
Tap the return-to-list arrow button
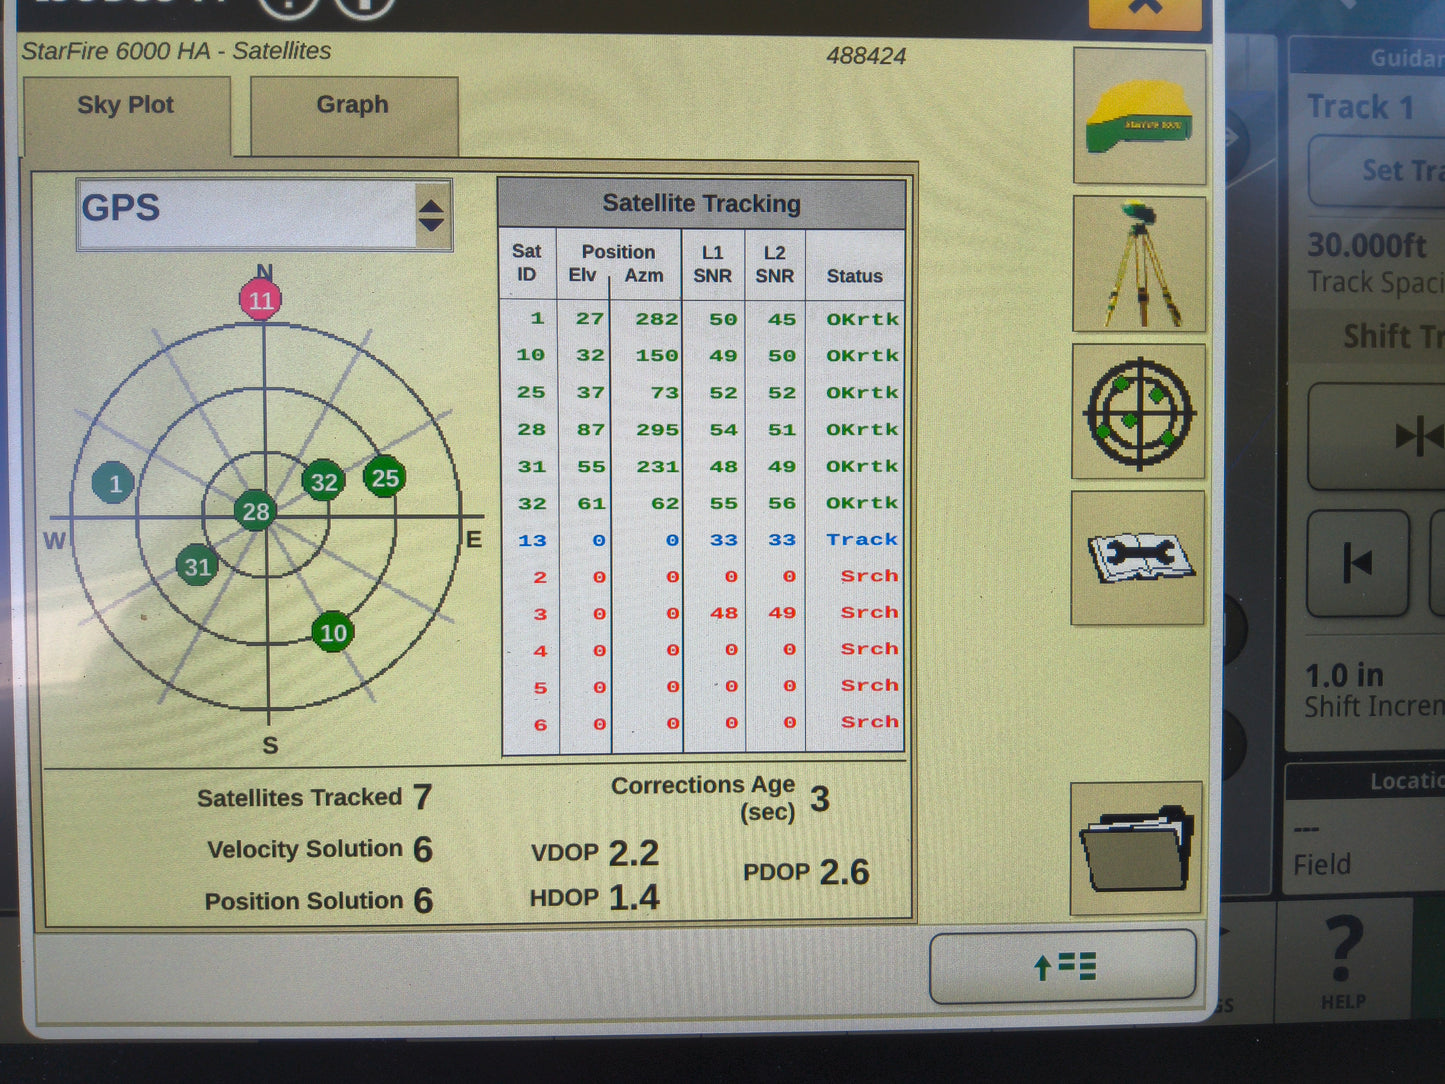pos(1063,966)
